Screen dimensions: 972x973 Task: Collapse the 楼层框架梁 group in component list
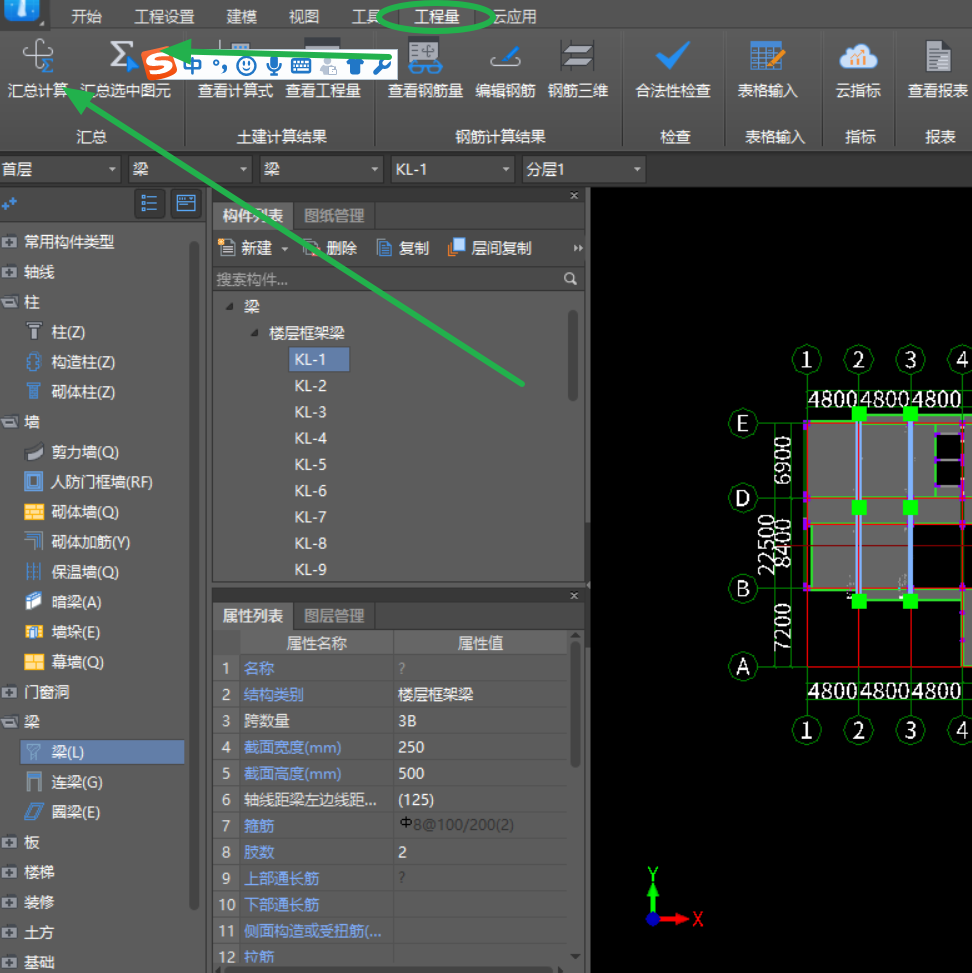[254, 333]
